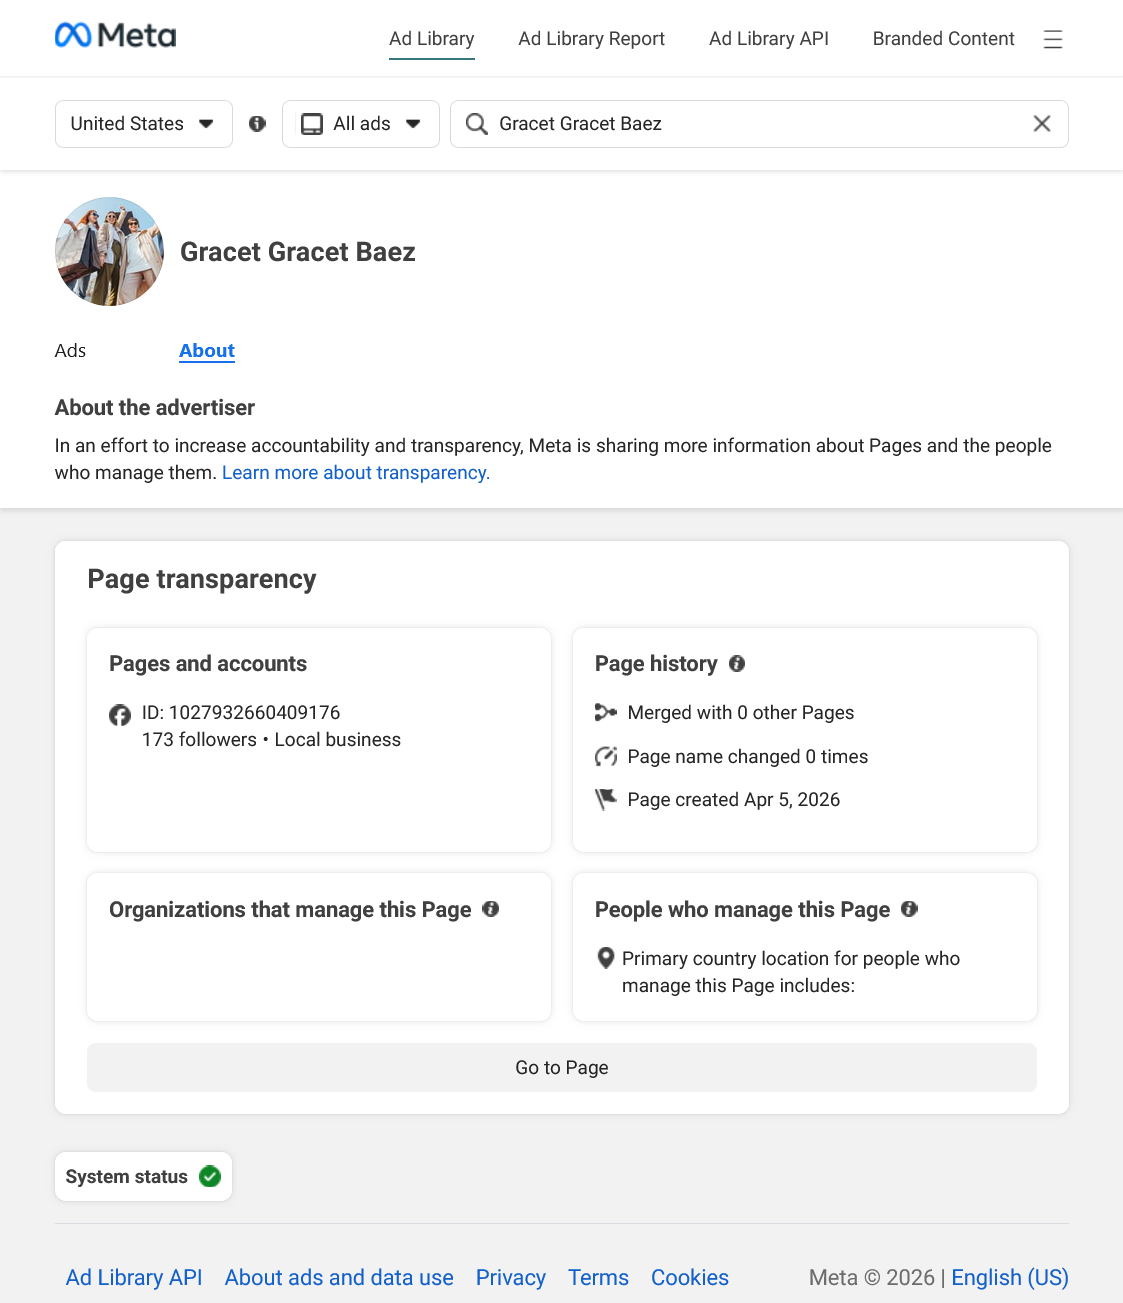Open the Ad Library Report tab
The width and height of the screenshot is (1123, 1303).
pyautogui.click(x=592, y=39)
